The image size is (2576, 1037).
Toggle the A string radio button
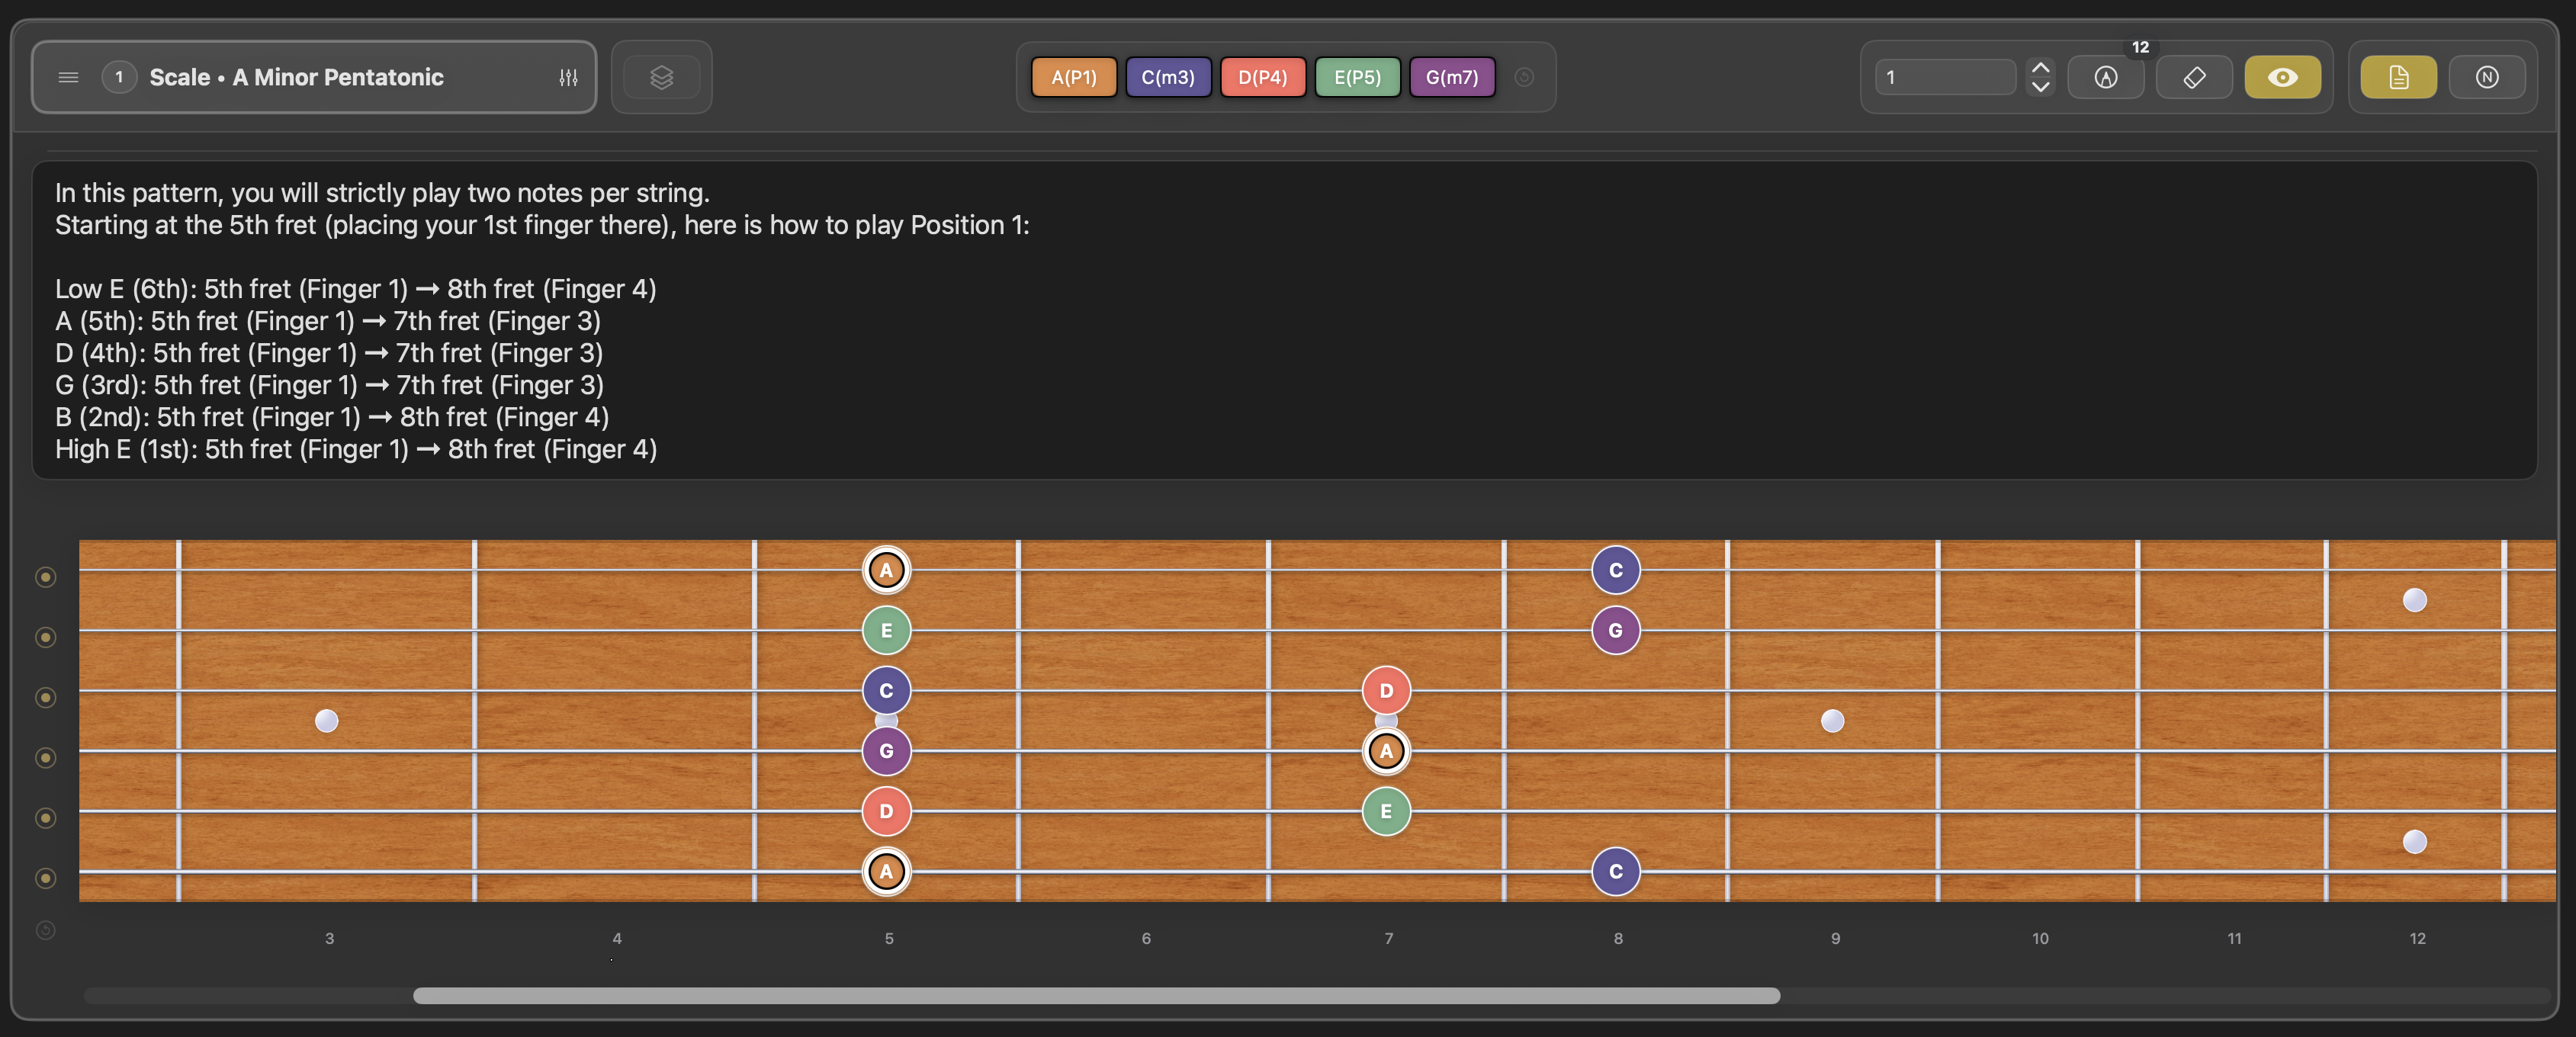pyautogui.click(x=45, y=818)
